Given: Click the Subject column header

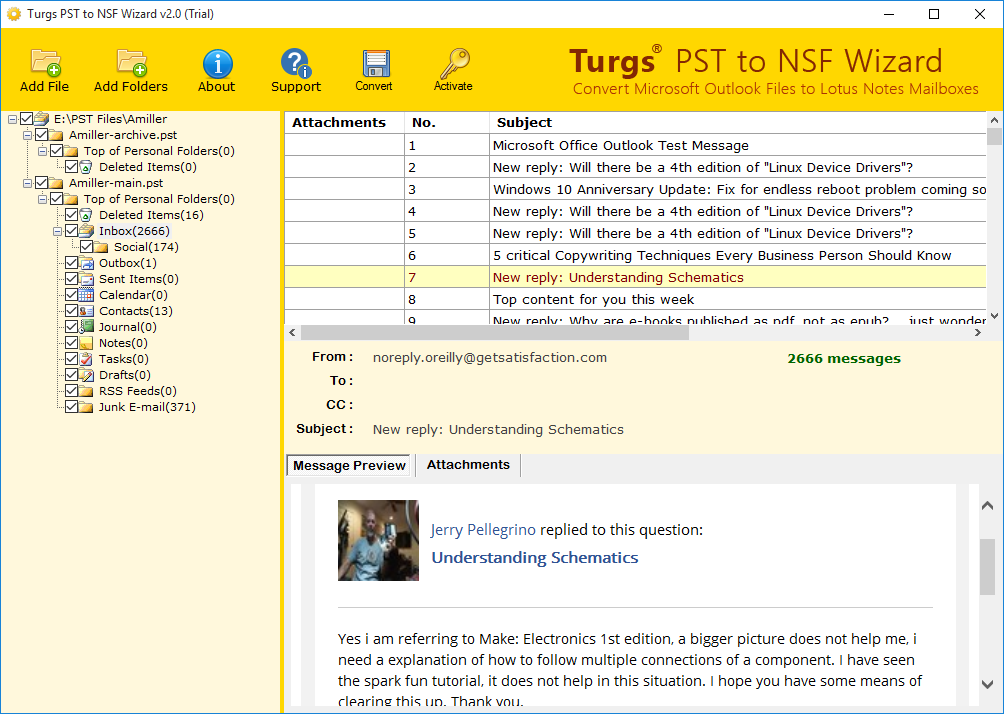Looking at the screenshot, I should click(738, 122).
